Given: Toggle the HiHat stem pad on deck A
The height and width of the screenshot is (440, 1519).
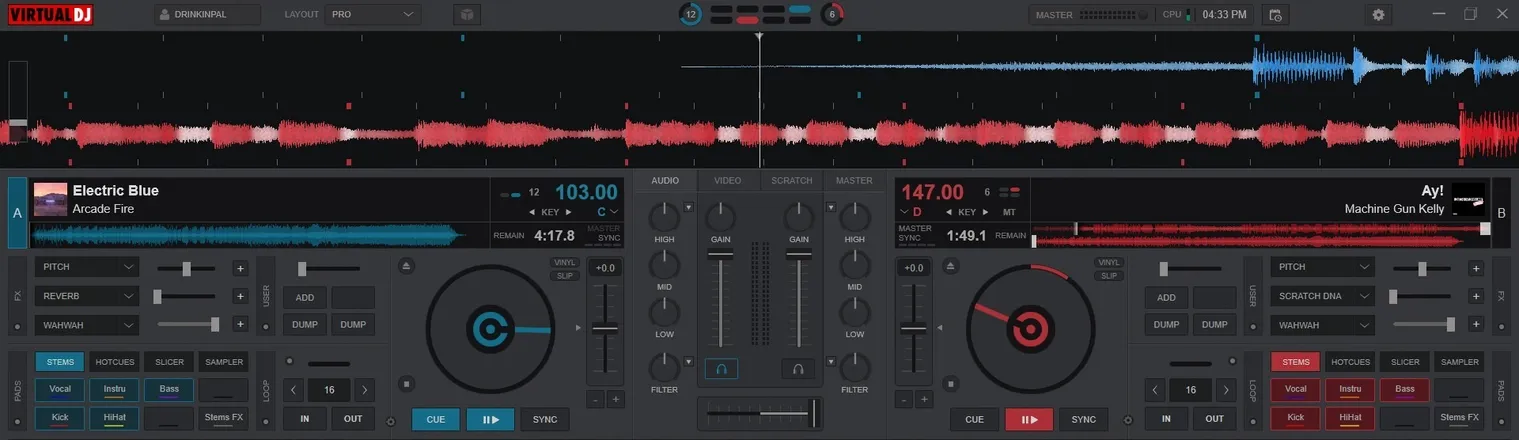Looking at the screenshot, I should pyautogui.click(x=114, y=418).
